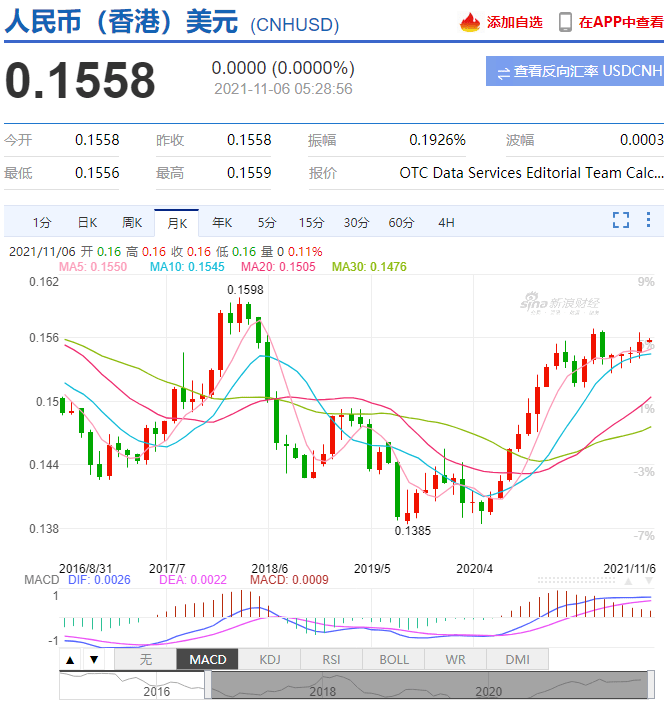Select the 4H chart interval
Image resolution: width=668 pixels, height=708 pixels.
pos(446,222)
